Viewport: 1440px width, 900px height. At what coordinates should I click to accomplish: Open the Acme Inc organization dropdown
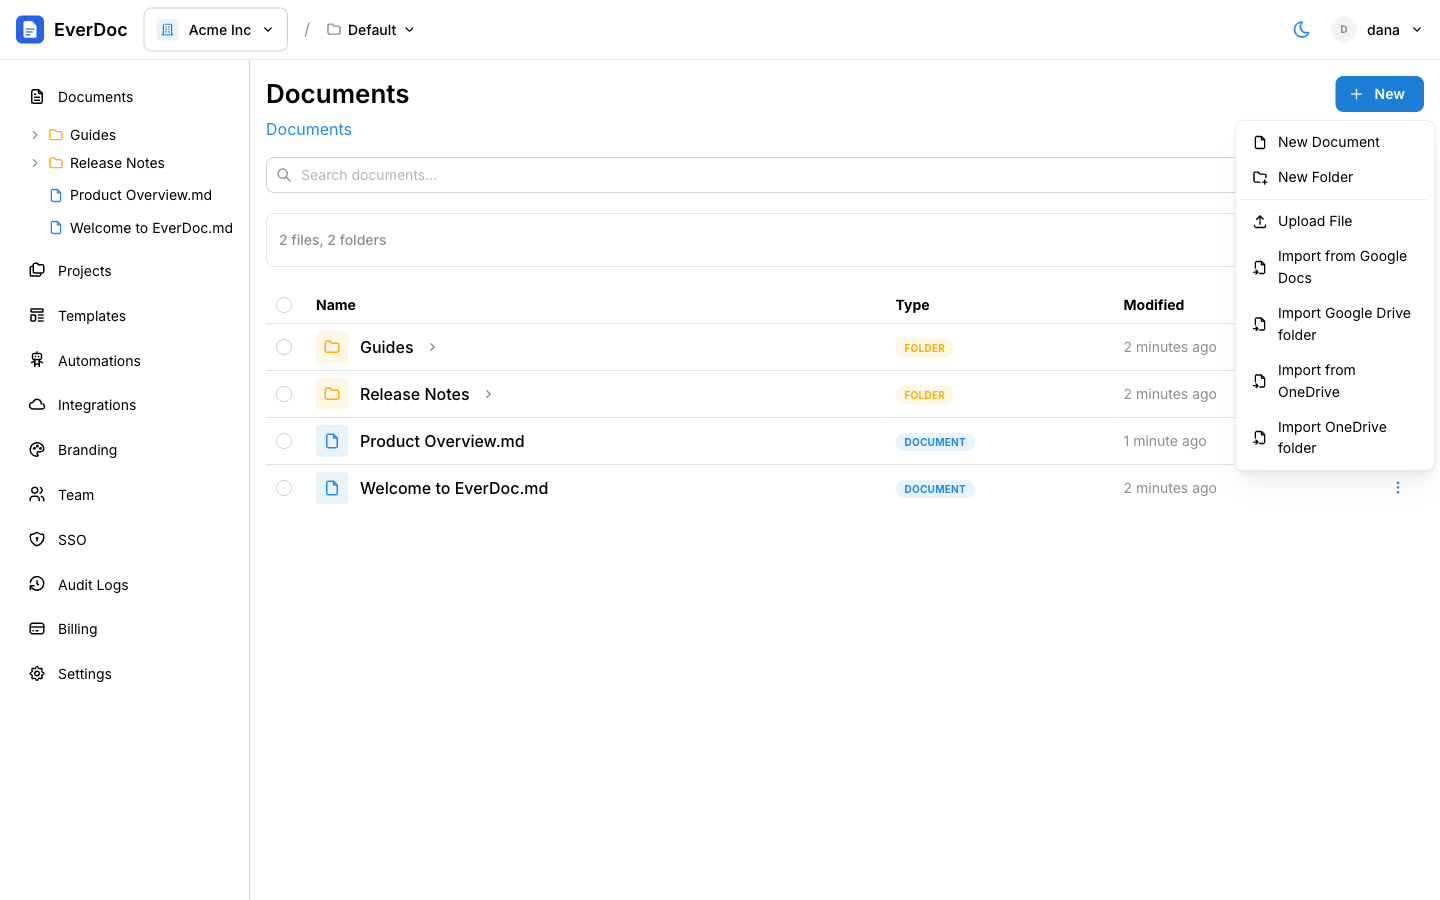pos(216,30)
